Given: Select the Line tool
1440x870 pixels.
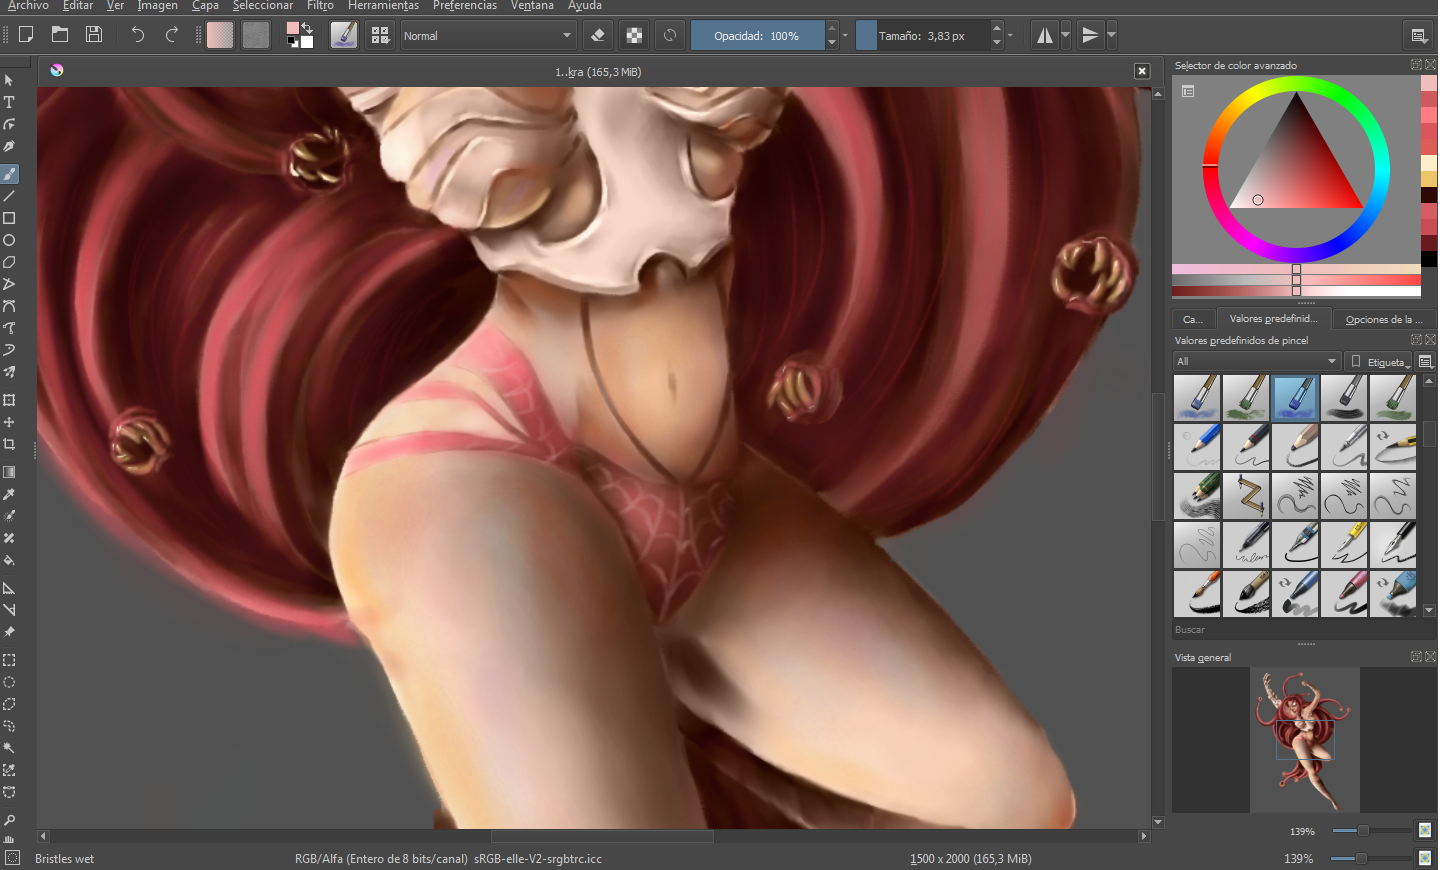Looking at the screenshot, I should (x=9, y=196).
